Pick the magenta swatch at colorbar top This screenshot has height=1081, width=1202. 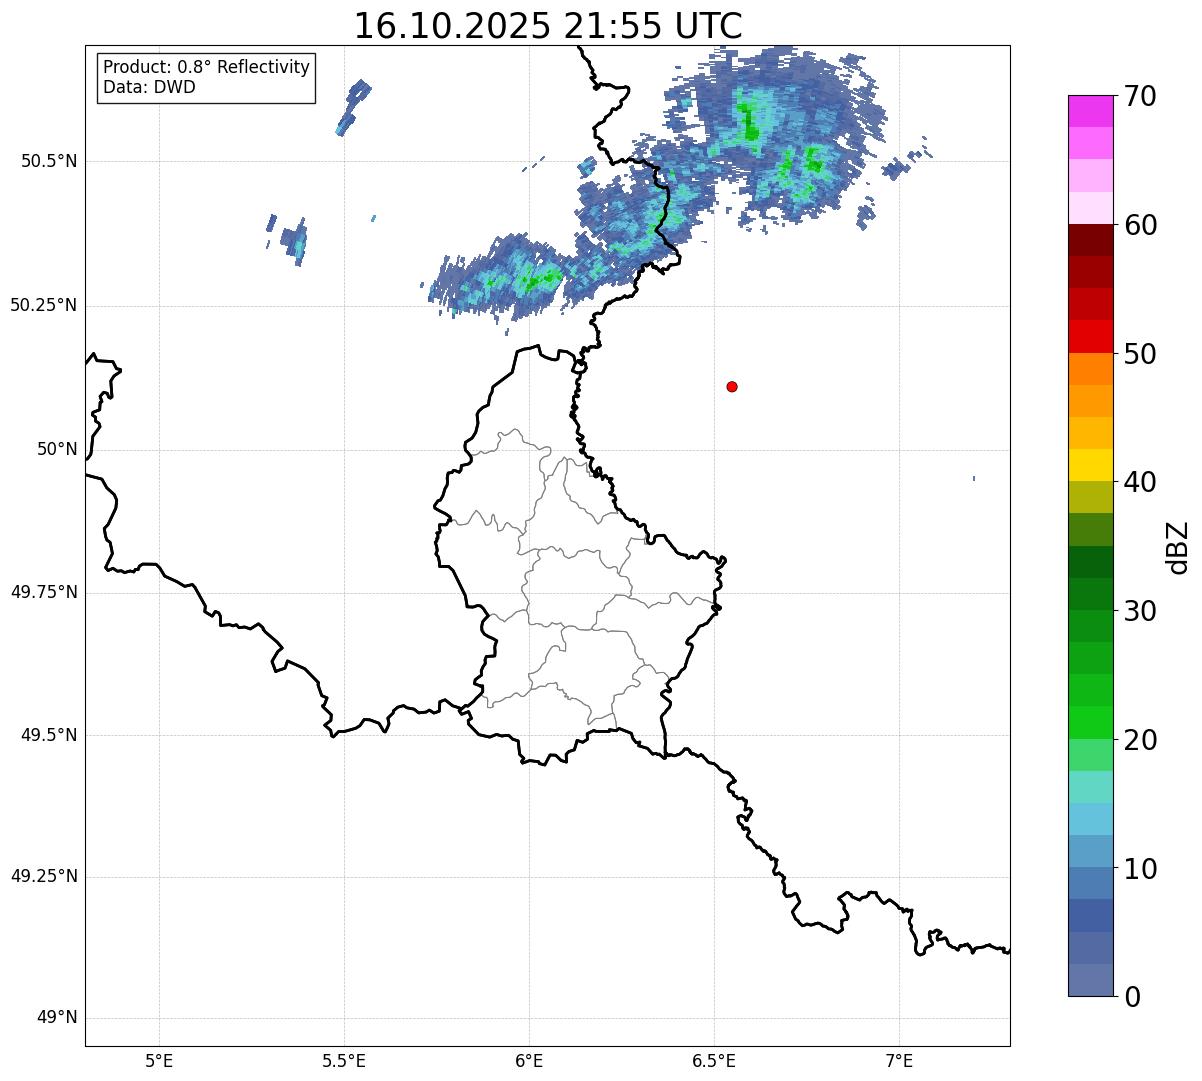click(x=1090, y=111)
